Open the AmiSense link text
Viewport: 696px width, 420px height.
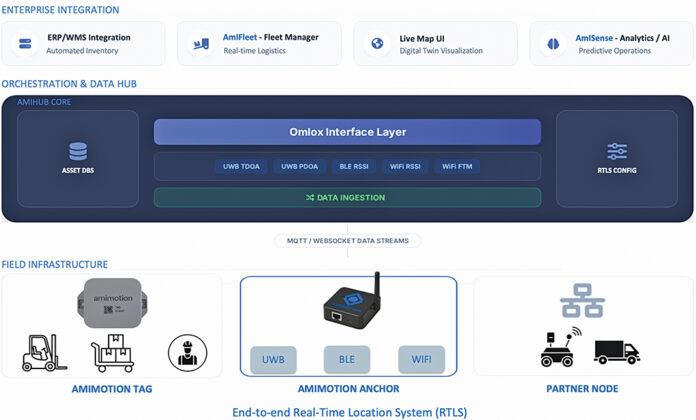coord(594,38)
